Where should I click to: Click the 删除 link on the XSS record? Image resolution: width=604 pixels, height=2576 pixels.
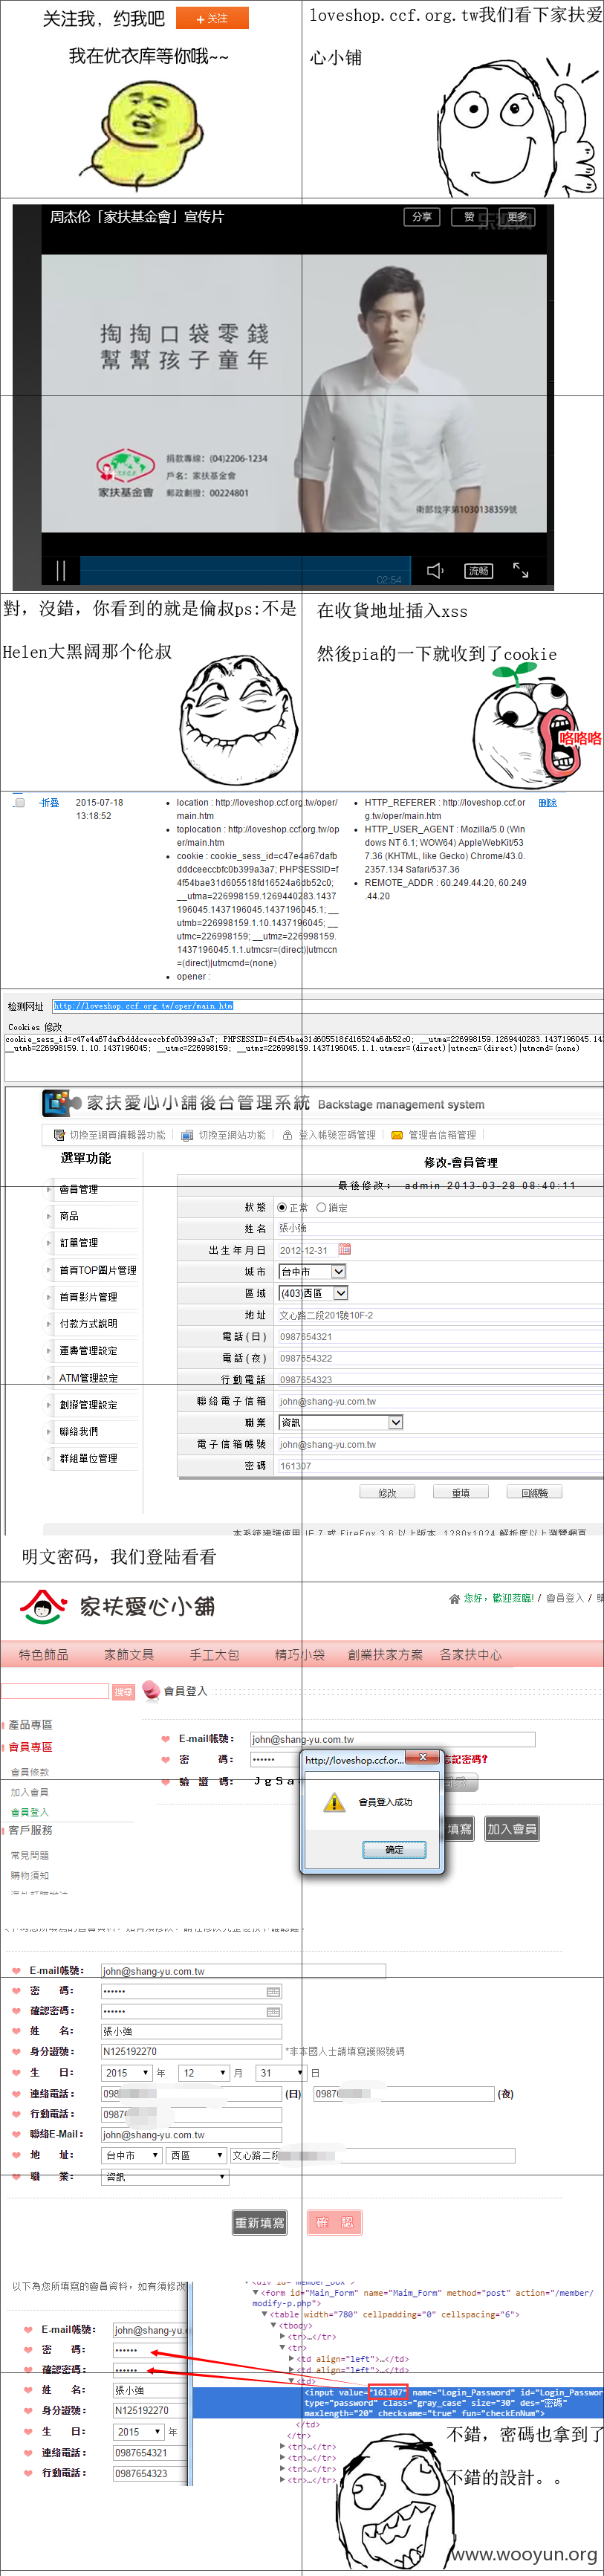click(548, 803)
